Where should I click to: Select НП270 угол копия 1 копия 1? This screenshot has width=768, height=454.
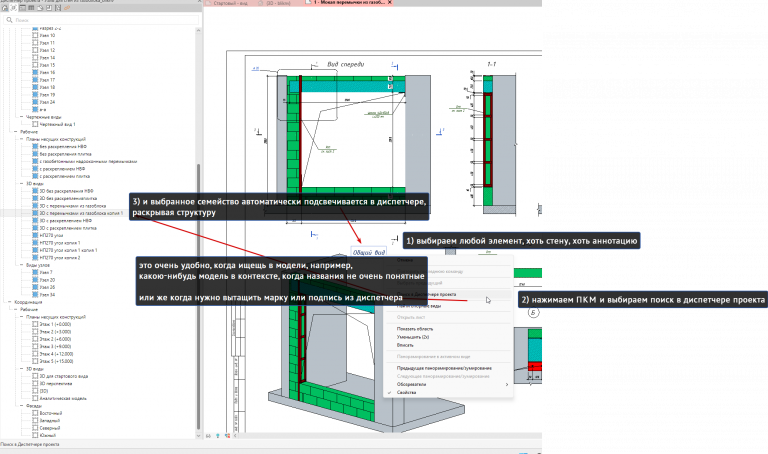pos(68,250)
